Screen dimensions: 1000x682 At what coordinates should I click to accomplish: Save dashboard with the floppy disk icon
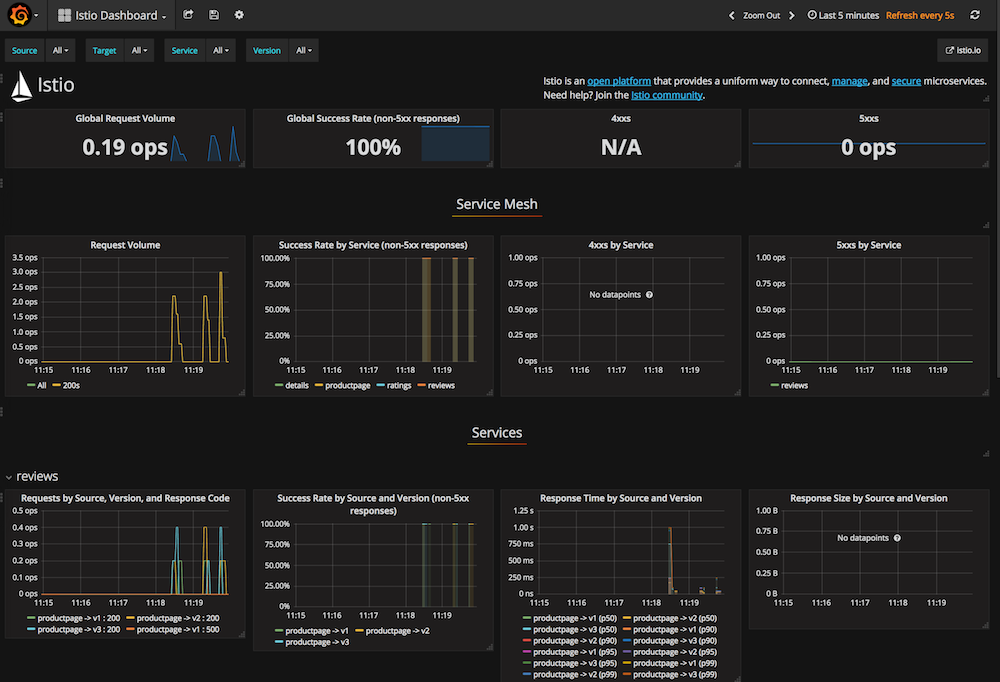click(x=214, y=15)
